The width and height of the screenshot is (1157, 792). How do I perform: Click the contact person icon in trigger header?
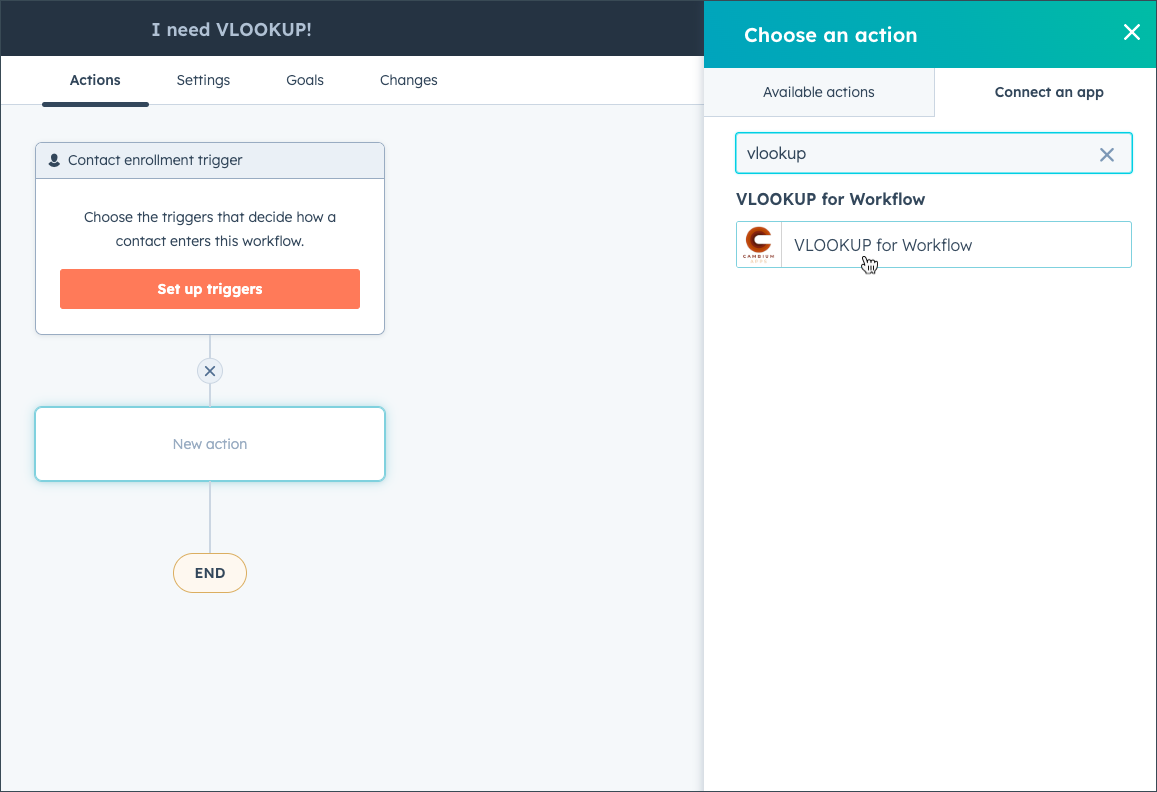(x=54, y=160)
